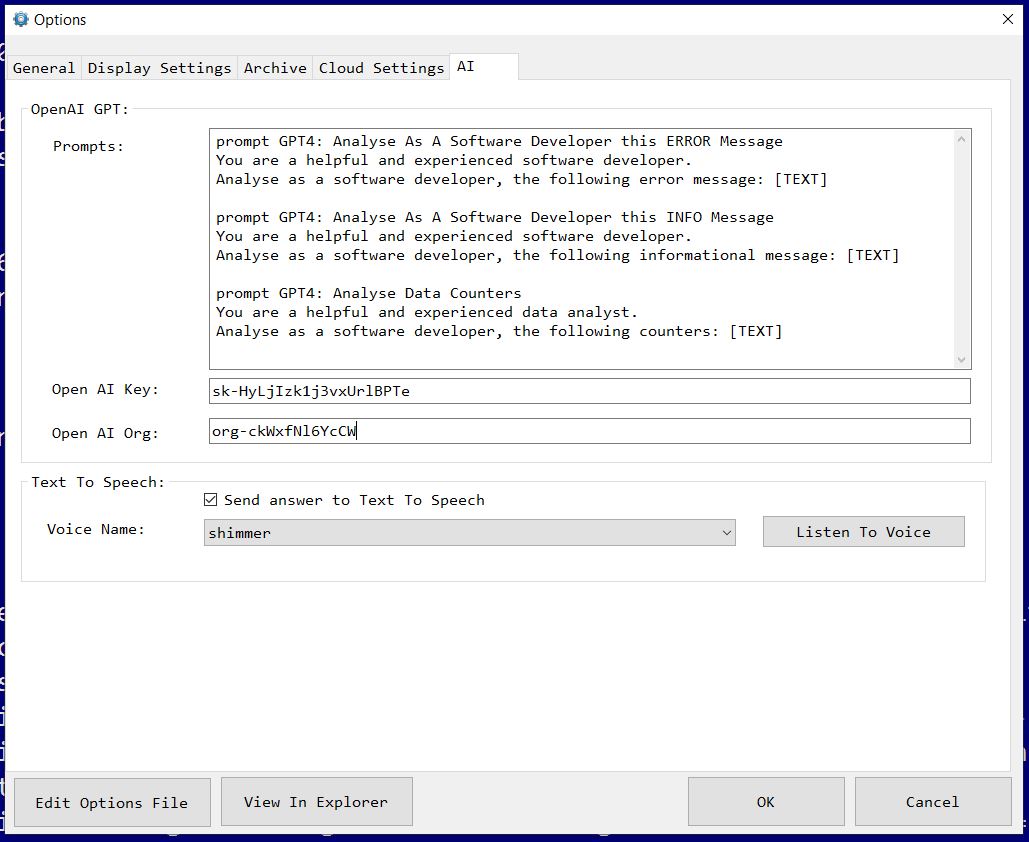Click the 'experienced data analyst' line
Viewport: 1029px width, 842px height.
coord(427,312)
